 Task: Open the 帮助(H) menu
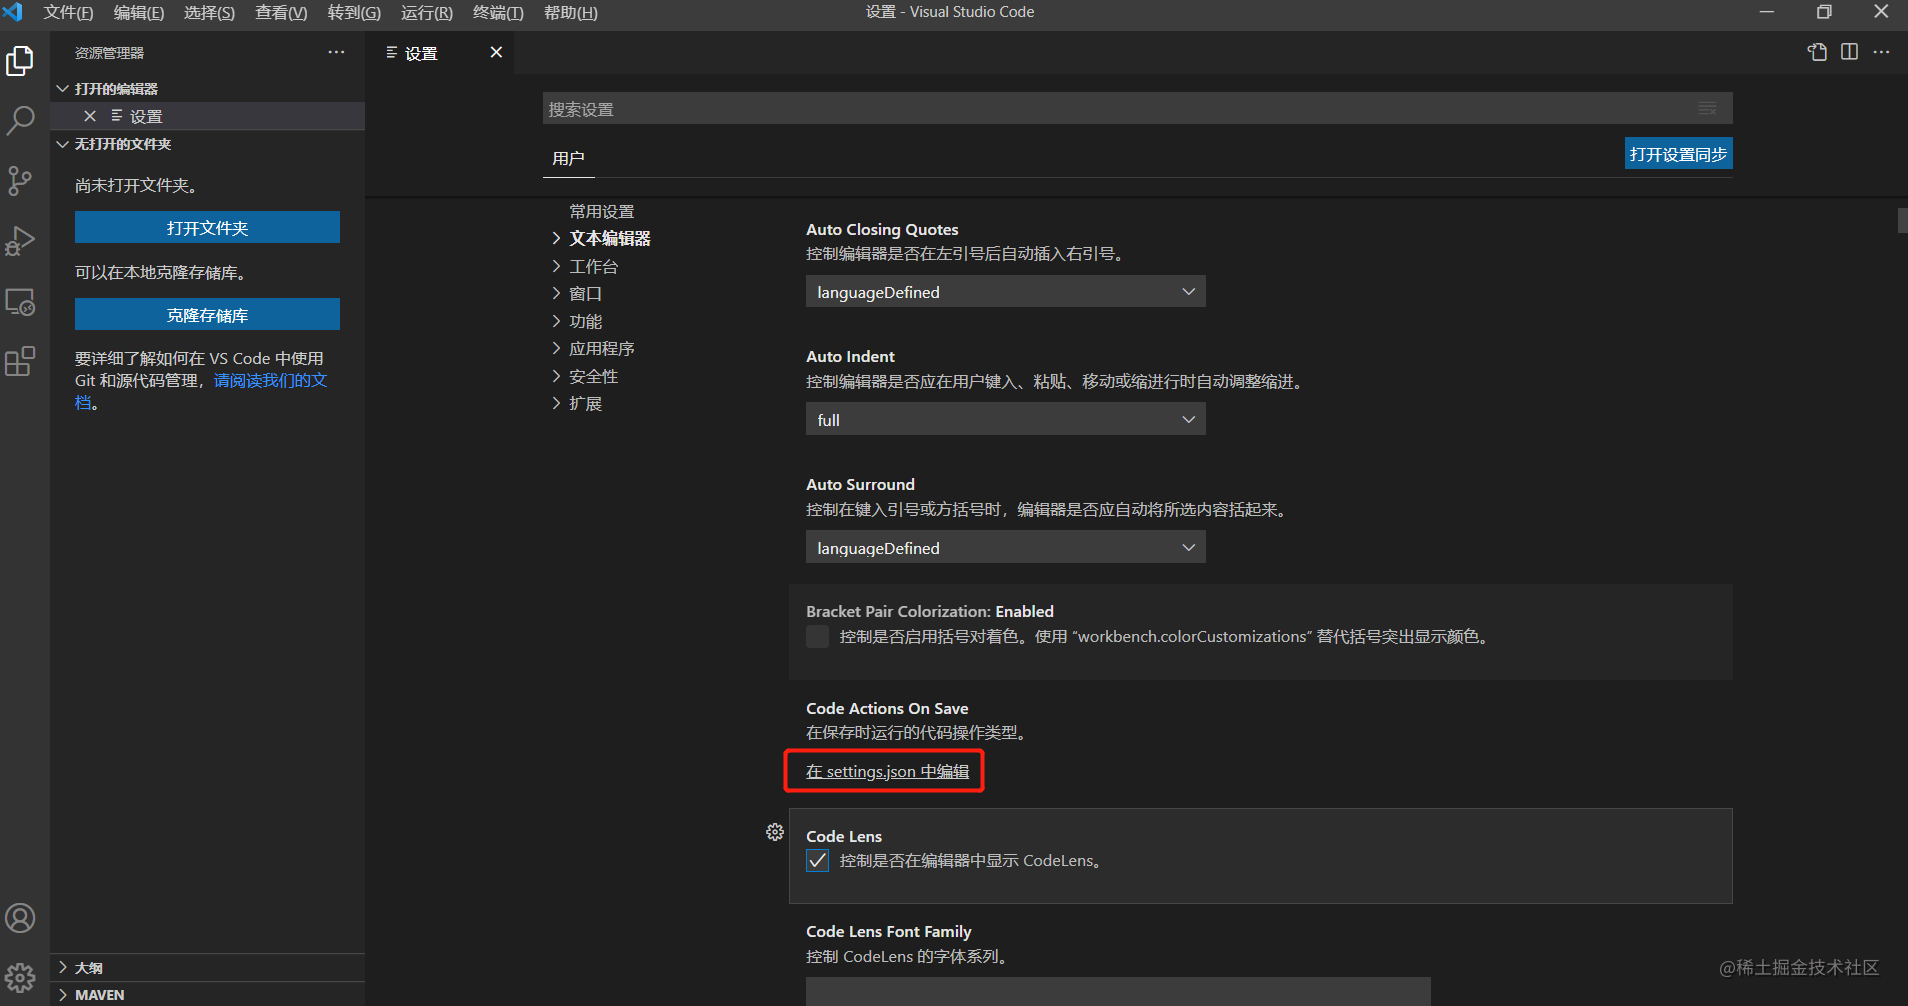(570, 12)
